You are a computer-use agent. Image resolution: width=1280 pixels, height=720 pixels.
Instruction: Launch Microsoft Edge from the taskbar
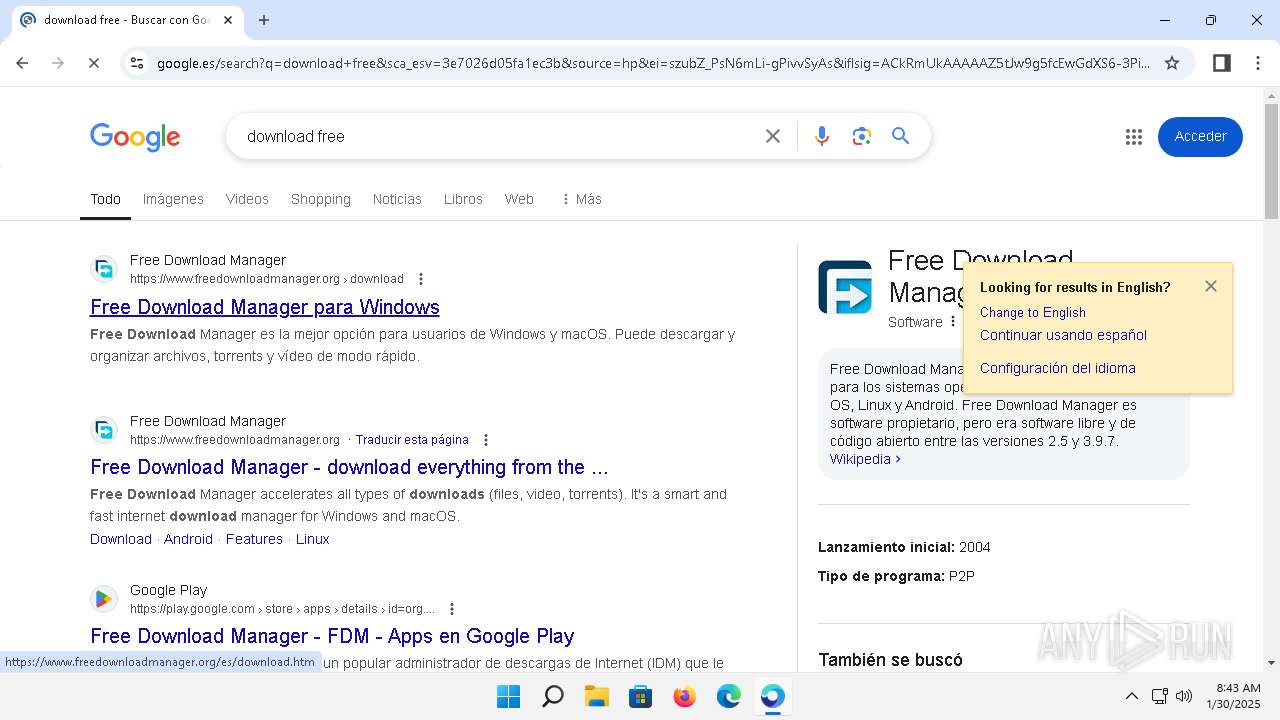tap(728, 696)
